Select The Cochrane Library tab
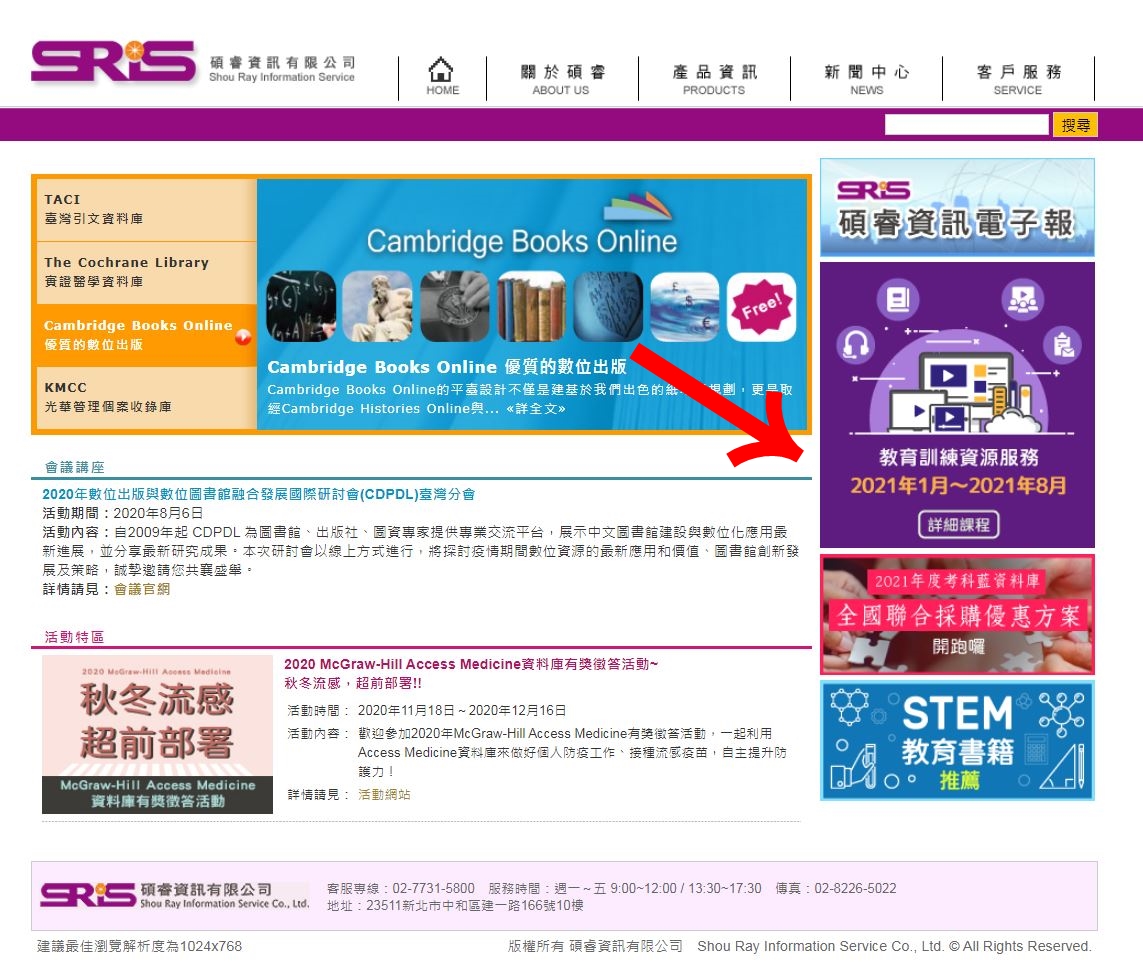The width and height of the screenshot is (1143, 963). point(146,272)
